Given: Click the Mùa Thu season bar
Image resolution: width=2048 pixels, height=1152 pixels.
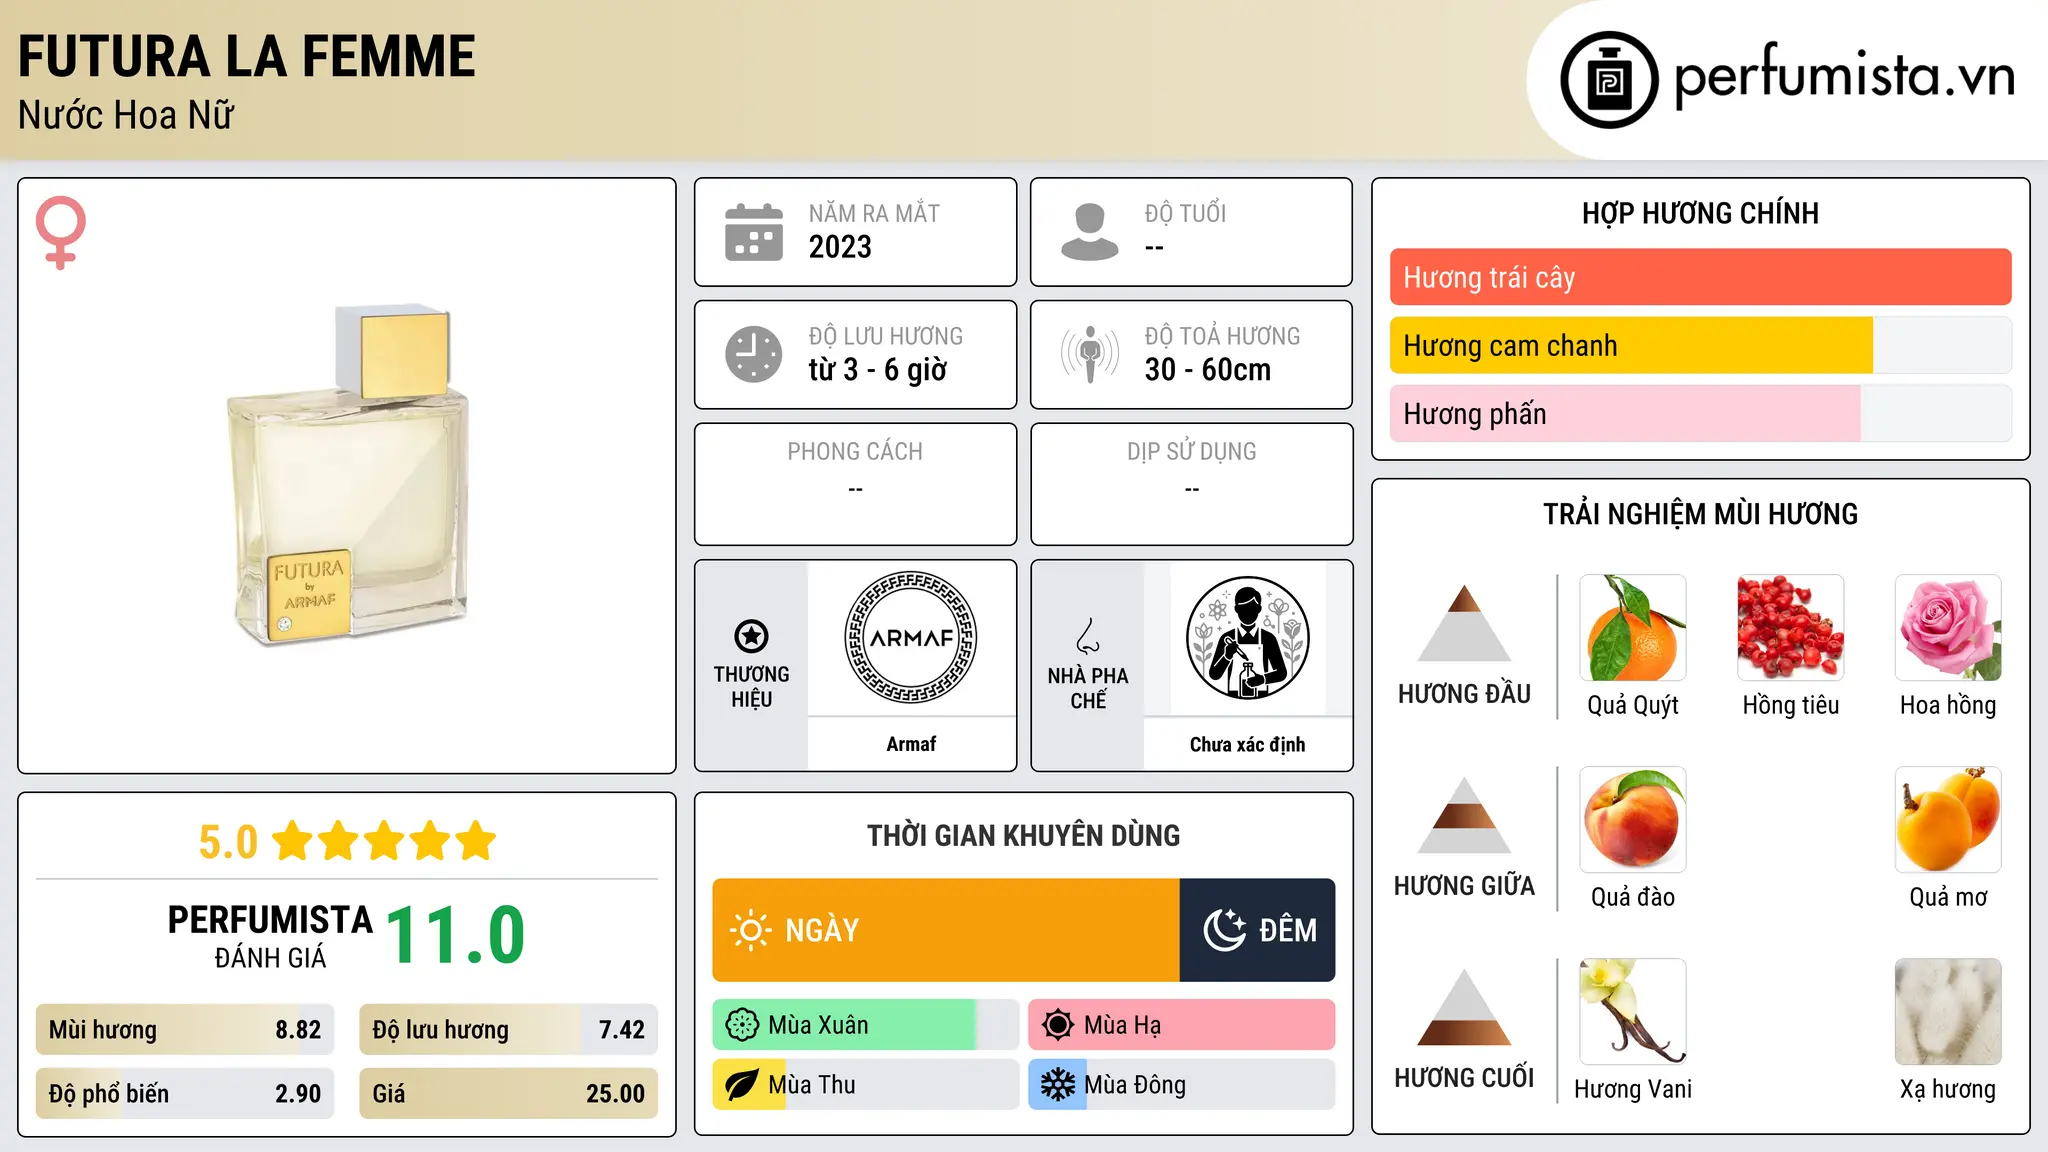Looking at the screenshot, I should coord(865,1085).
